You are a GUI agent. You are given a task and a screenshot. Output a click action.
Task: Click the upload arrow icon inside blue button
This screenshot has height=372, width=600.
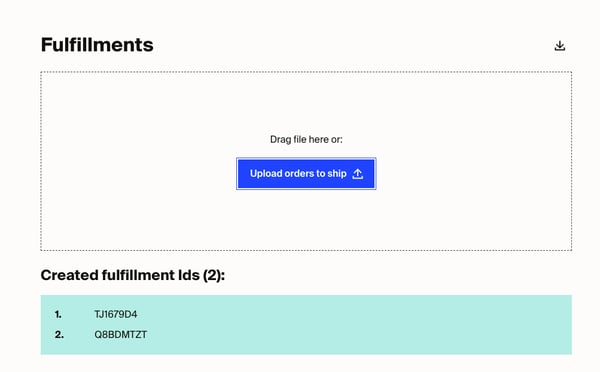[357, 174]
